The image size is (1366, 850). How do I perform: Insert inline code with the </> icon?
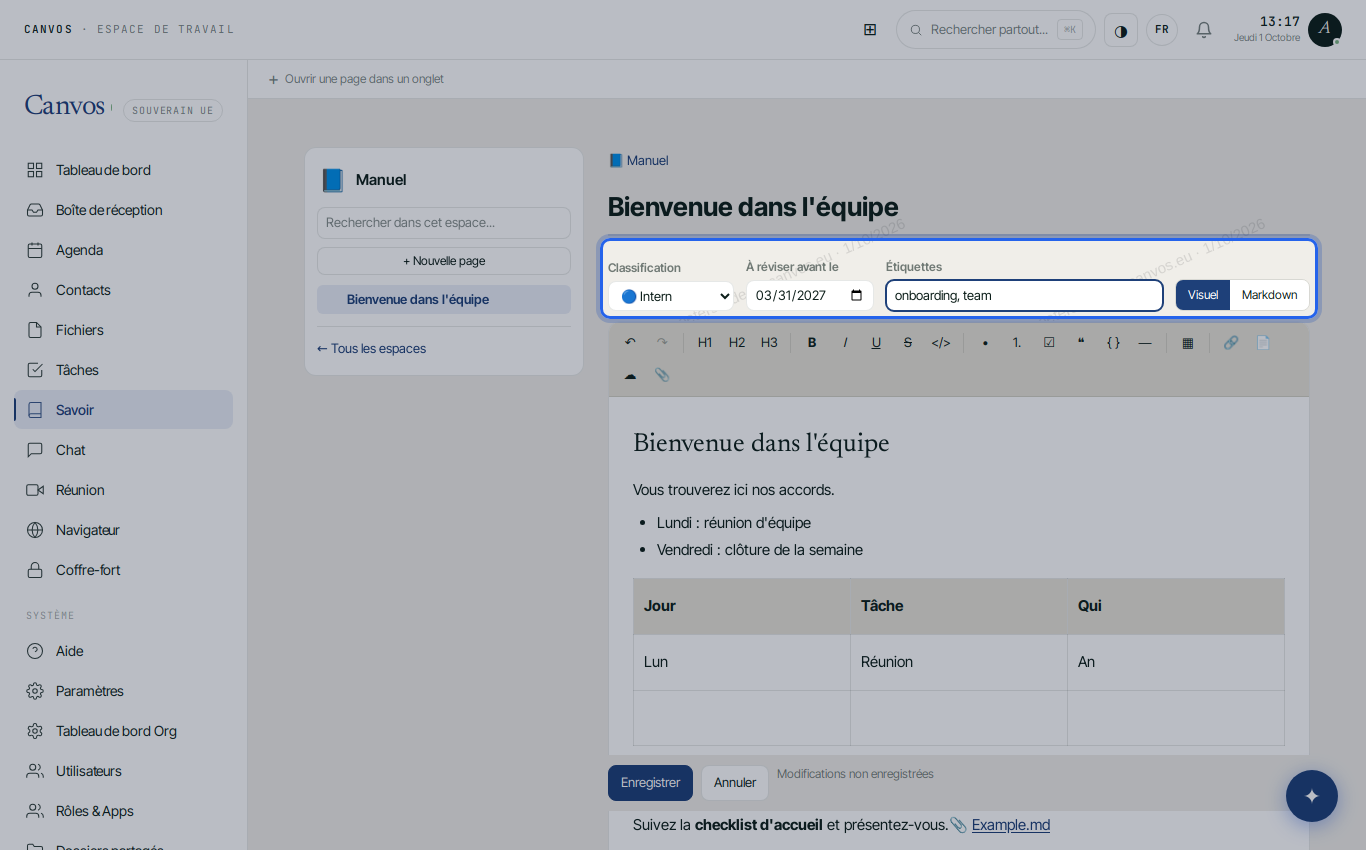941,342
